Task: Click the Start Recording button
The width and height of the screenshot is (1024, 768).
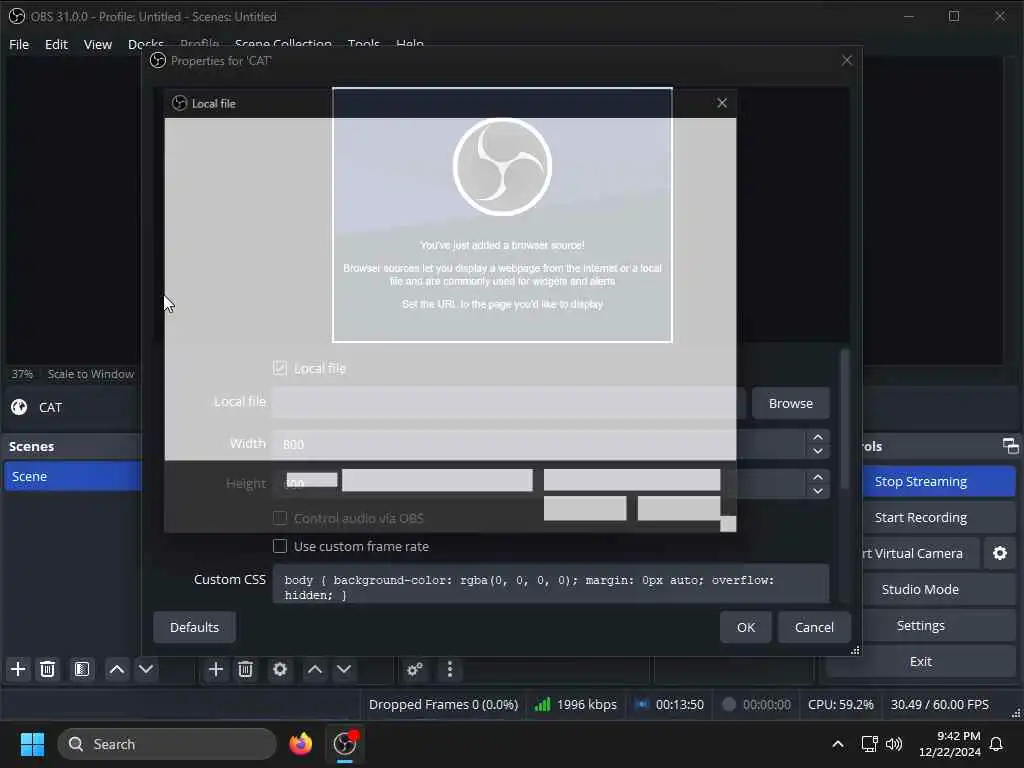Action: click(939, 517)
